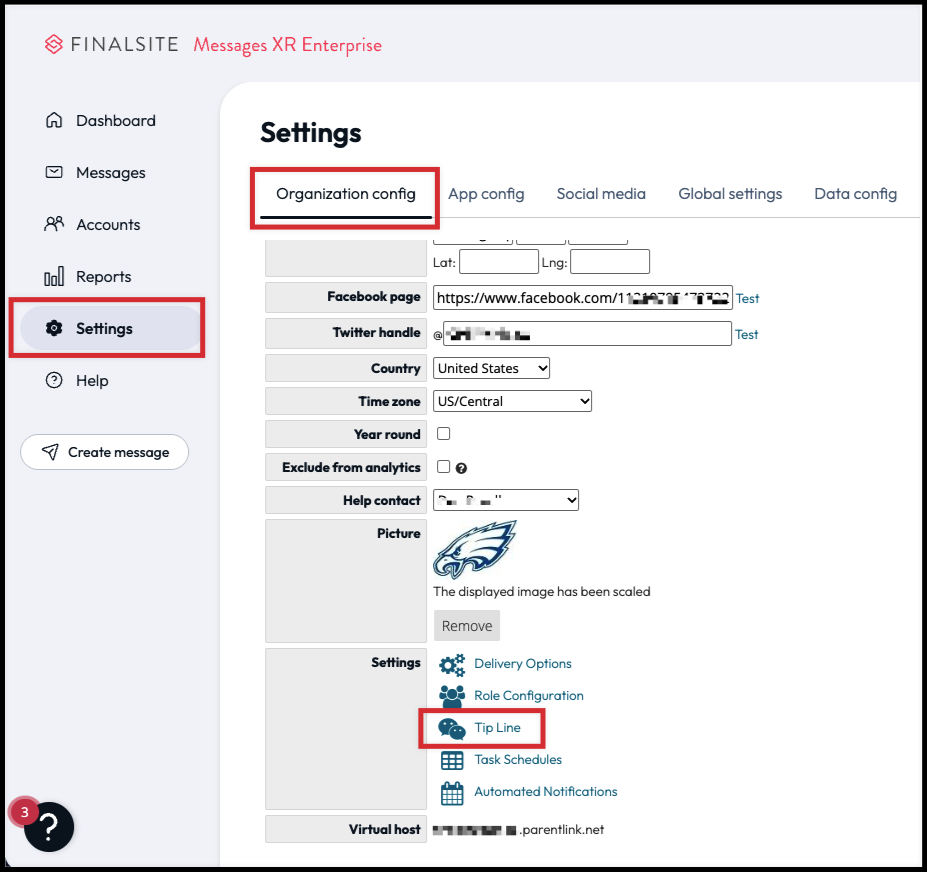This screenshot has height=872, width=927.
Task: Click the Exclude from analytics help icon
Action: point(462,468)
